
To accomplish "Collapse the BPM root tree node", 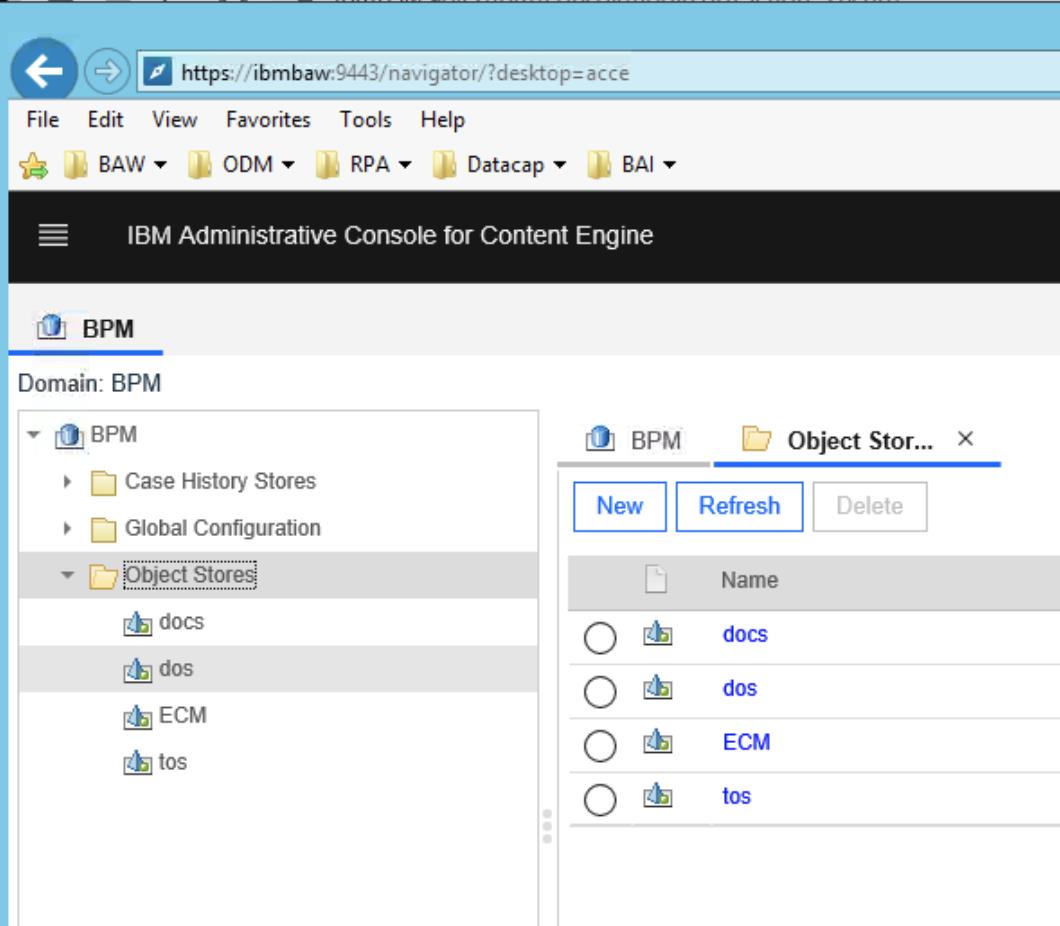I will [x=34, y=434].
